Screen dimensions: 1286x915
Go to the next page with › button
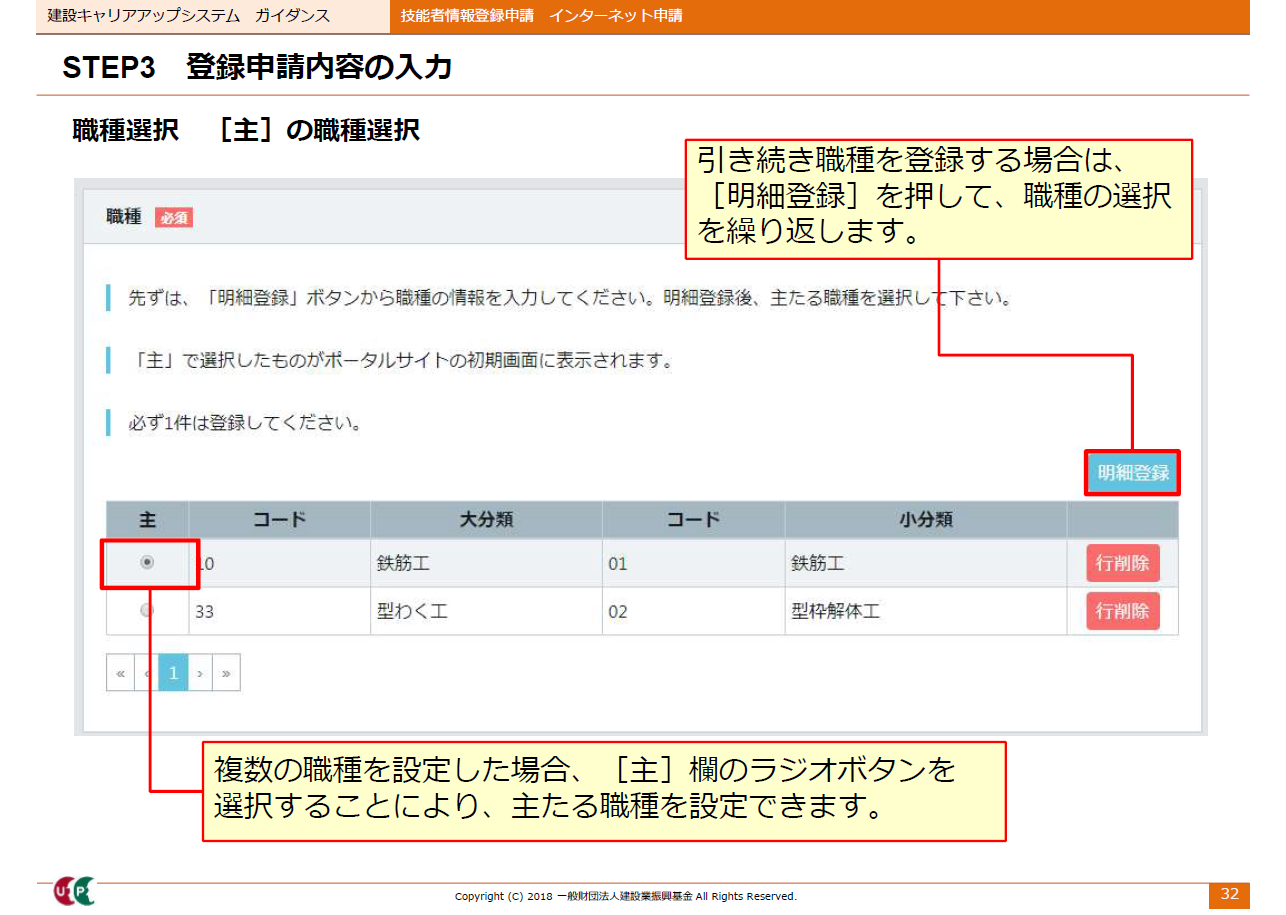[200, 674]
